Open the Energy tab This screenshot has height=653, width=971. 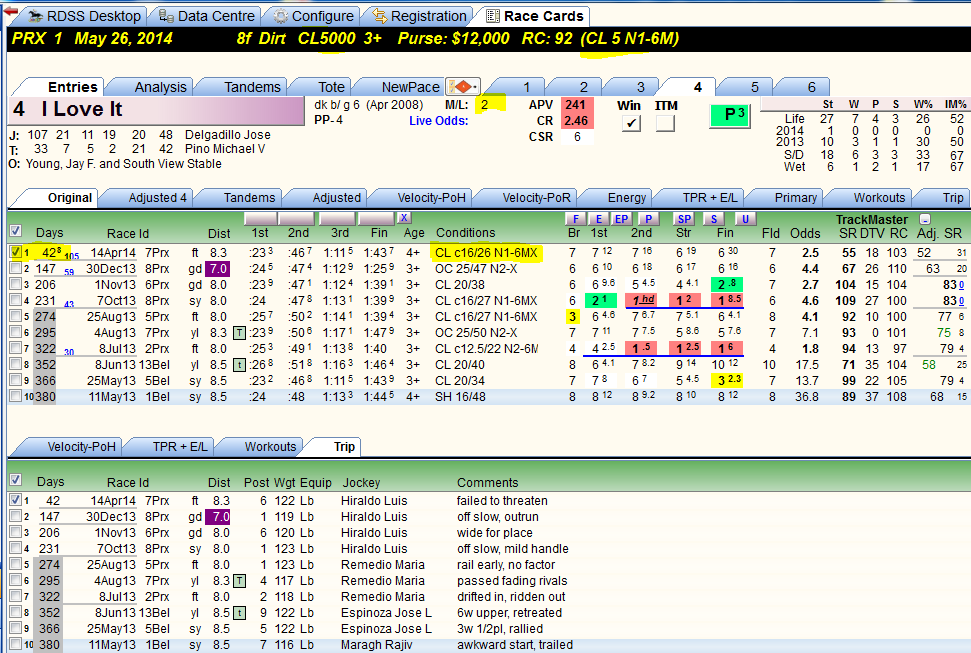click(x=627, y=198)
